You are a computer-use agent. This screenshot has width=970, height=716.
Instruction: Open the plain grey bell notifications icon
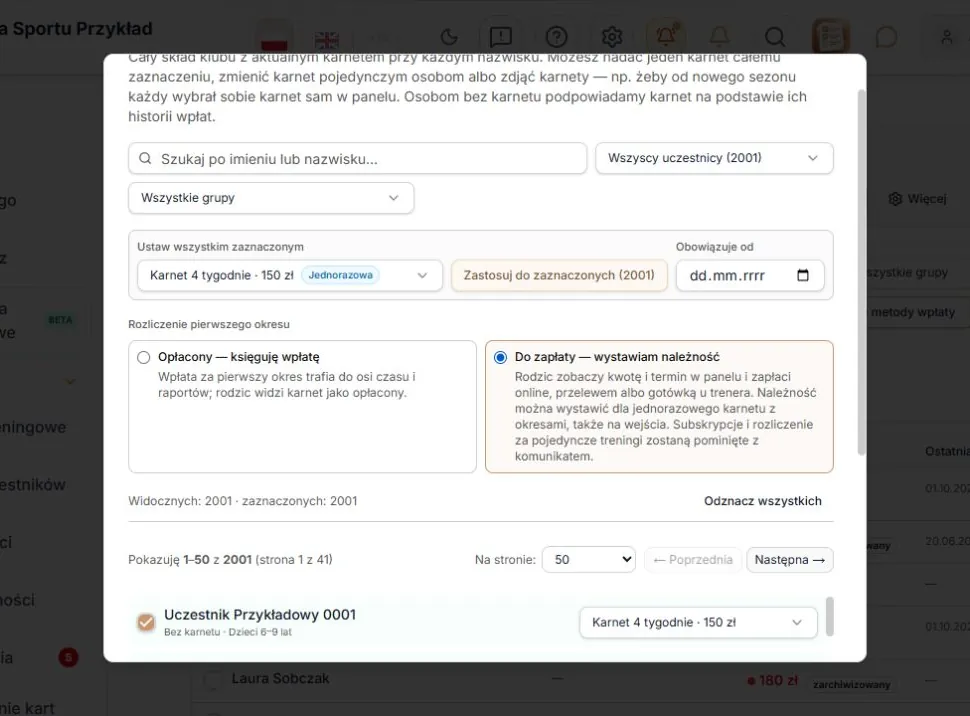[x=719, y=37]
